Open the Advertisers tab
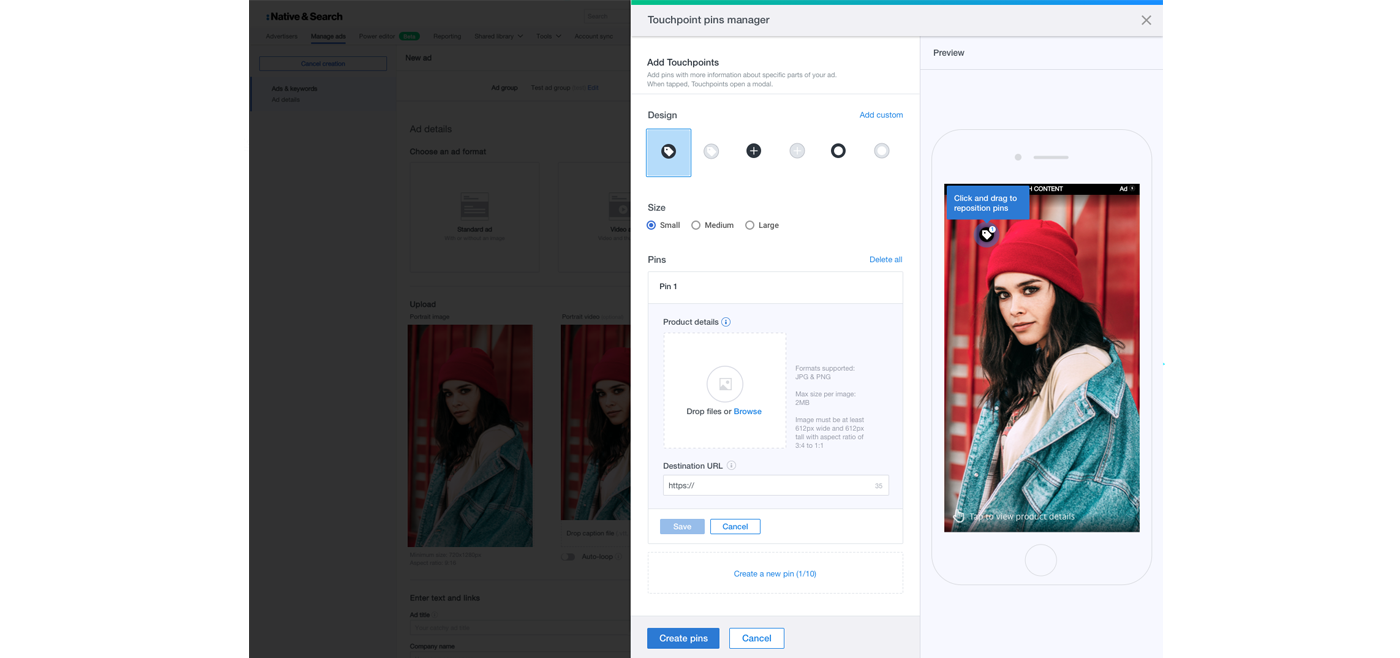 pos(281,36)
